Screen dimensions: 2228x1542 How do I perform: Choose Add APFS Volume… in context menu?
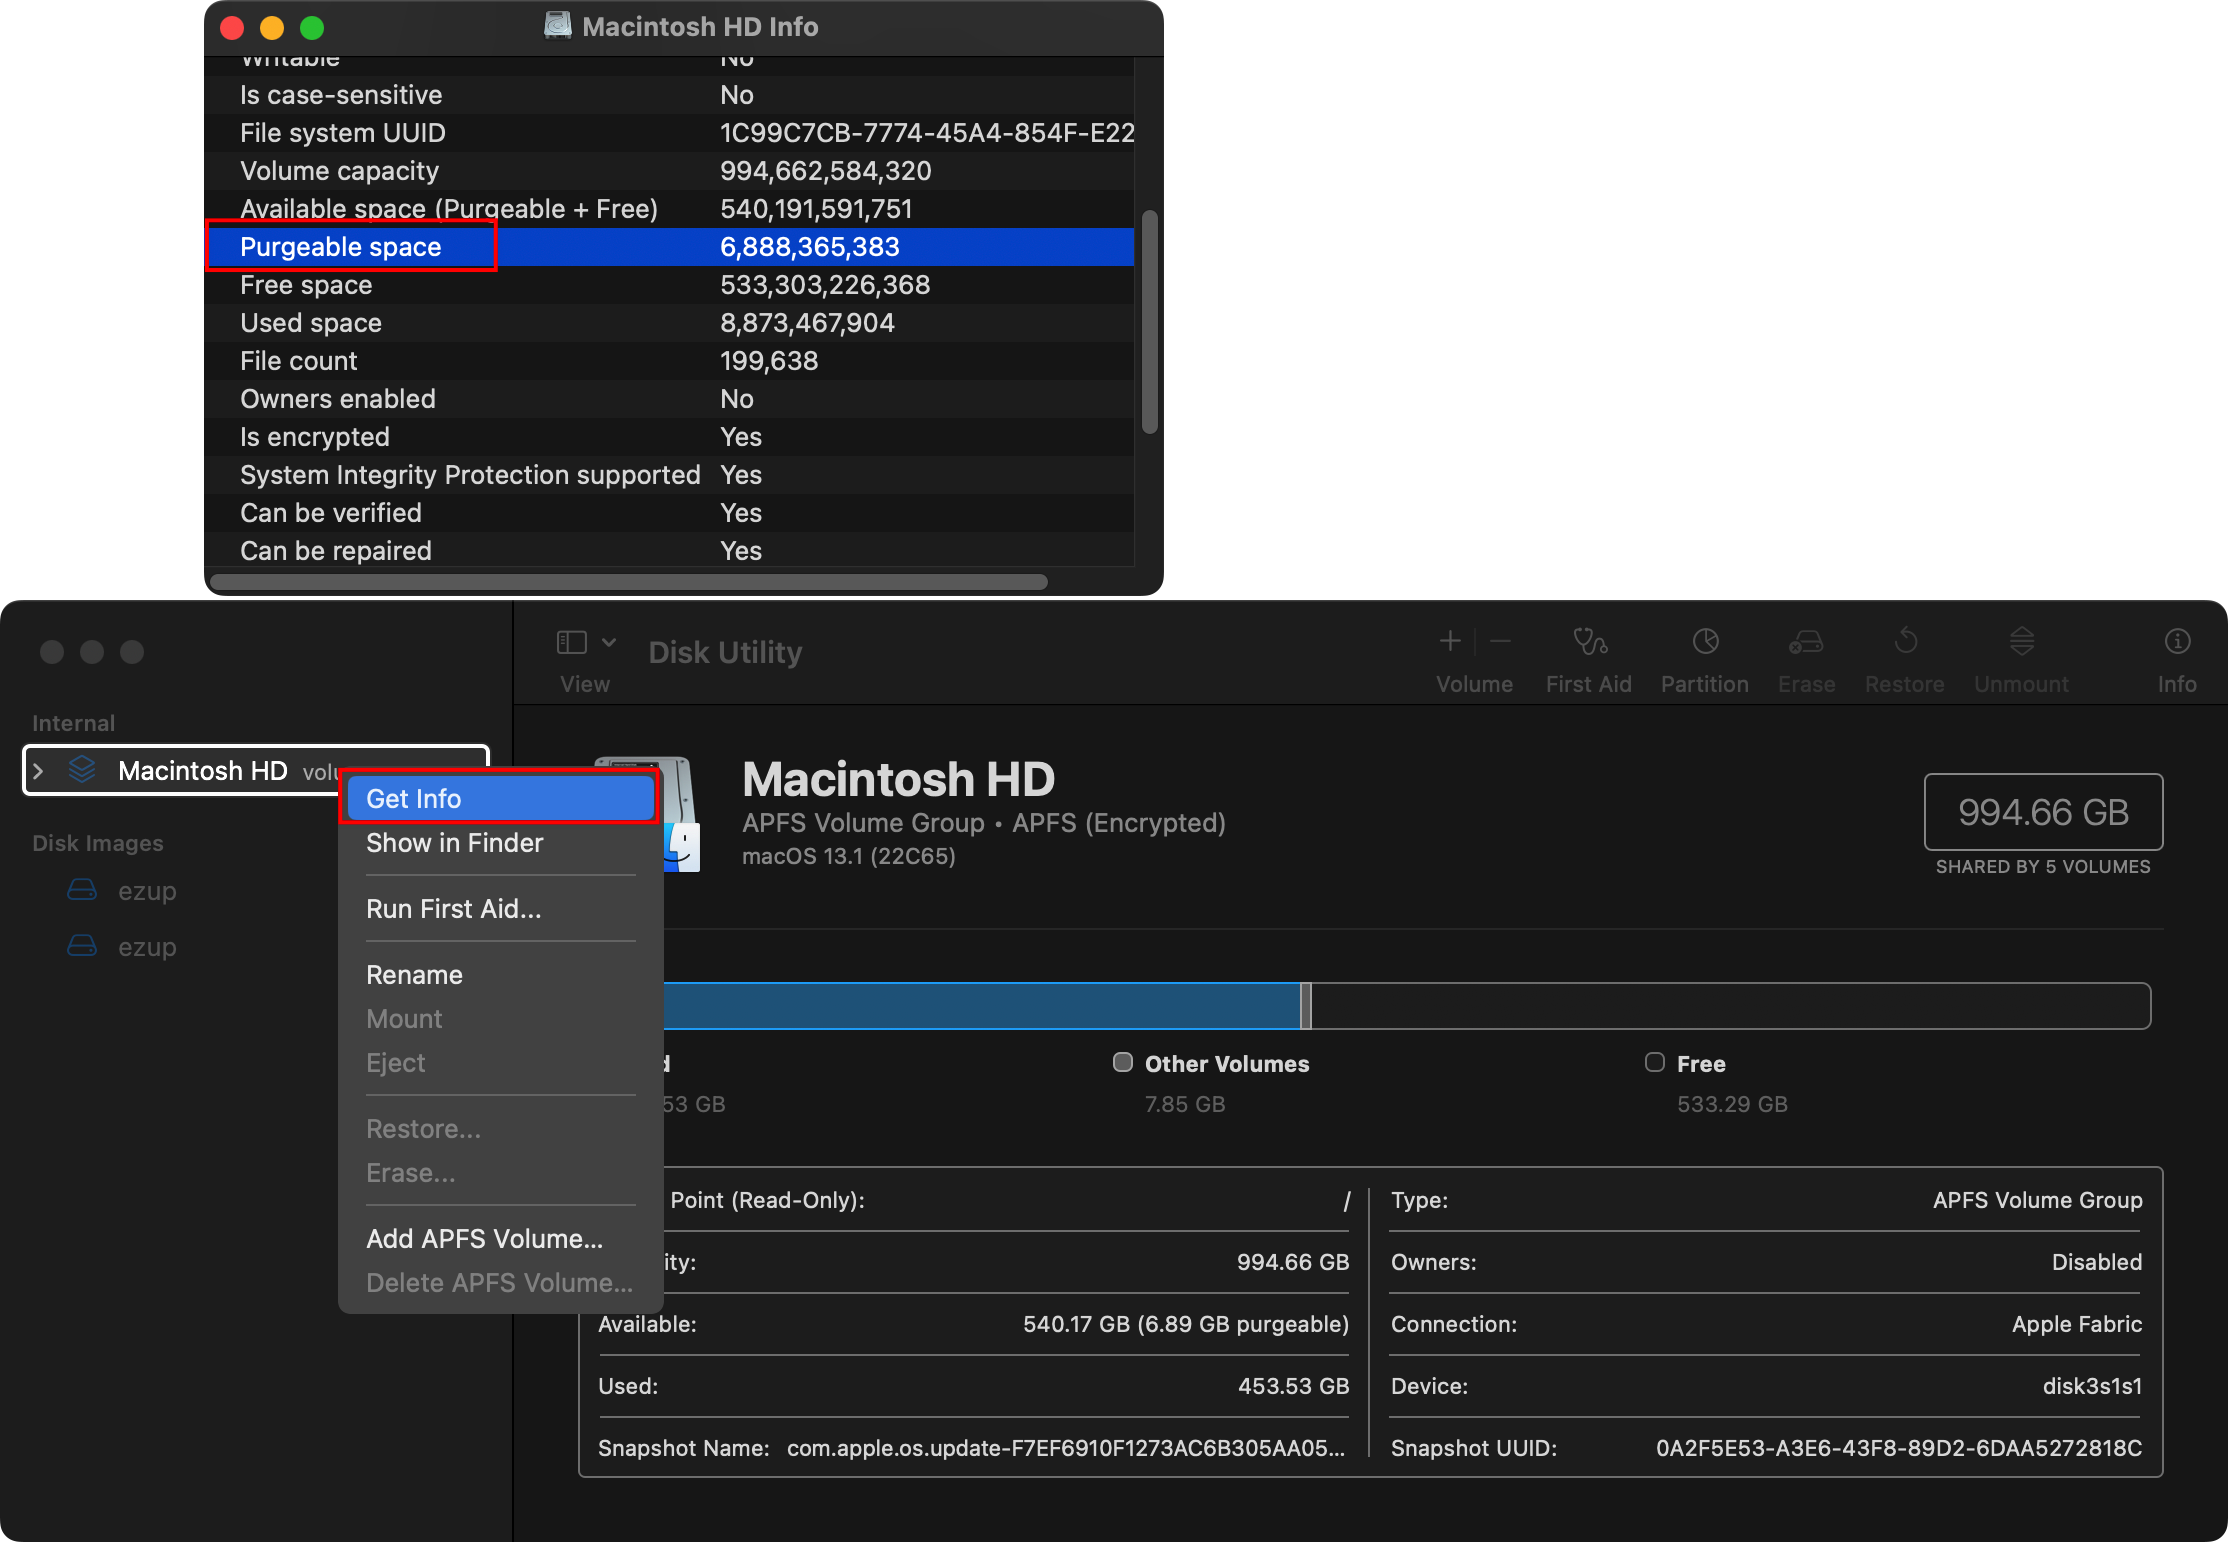click(x=500, y=1239)
